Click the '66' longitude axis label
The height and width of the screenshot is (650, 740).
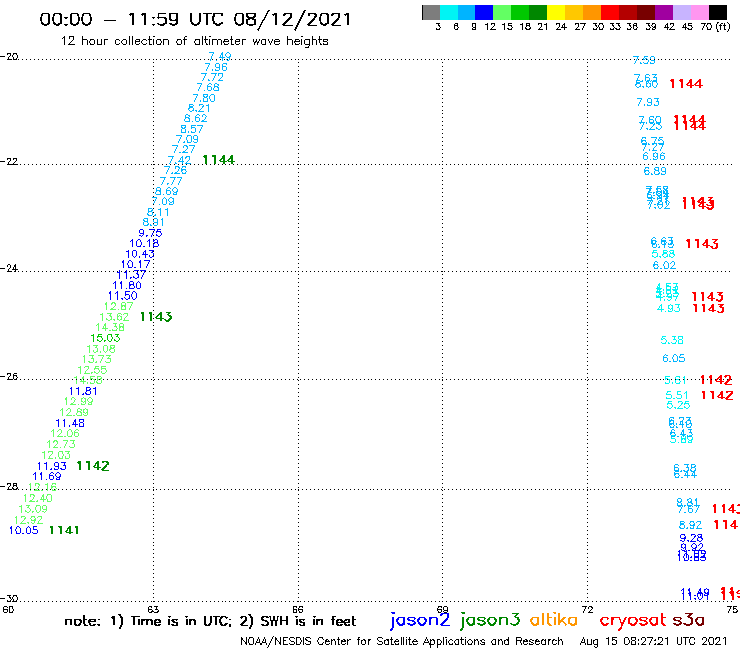(x=298, y=609)
